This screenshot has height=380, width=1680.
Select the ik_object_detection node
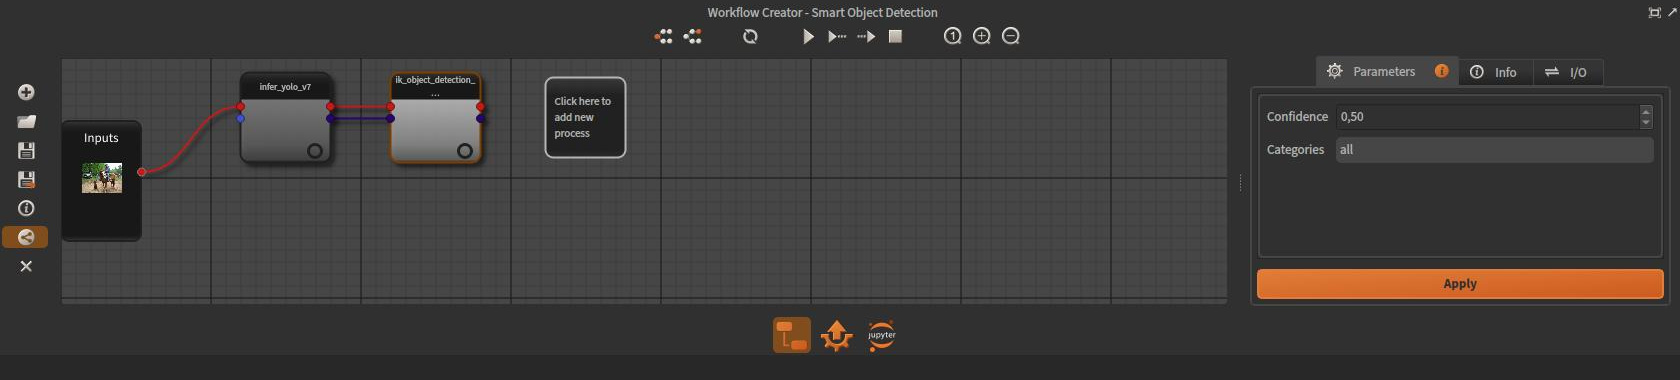point(435,118)
